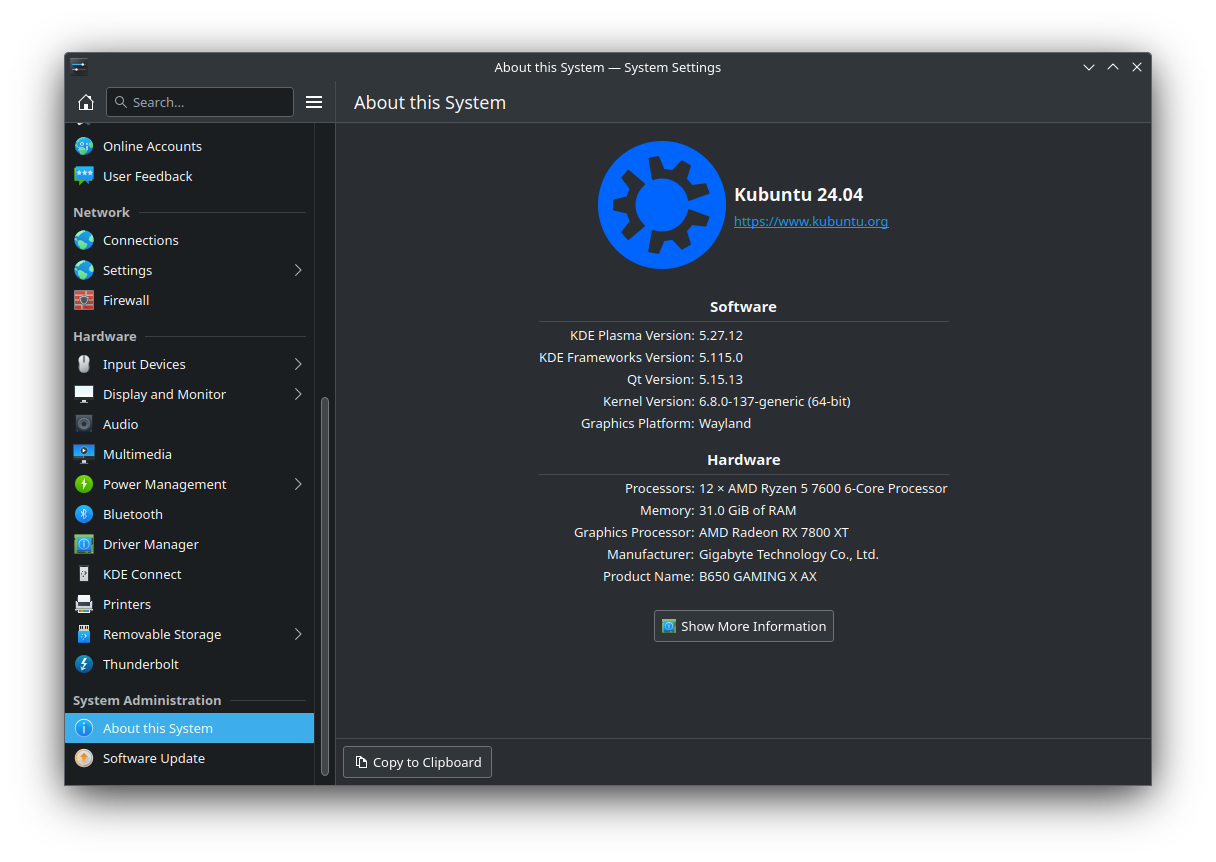This screenshot has height=862, width=1216.
Task: Click the Wayland graphics platform value
Action: 725,423
